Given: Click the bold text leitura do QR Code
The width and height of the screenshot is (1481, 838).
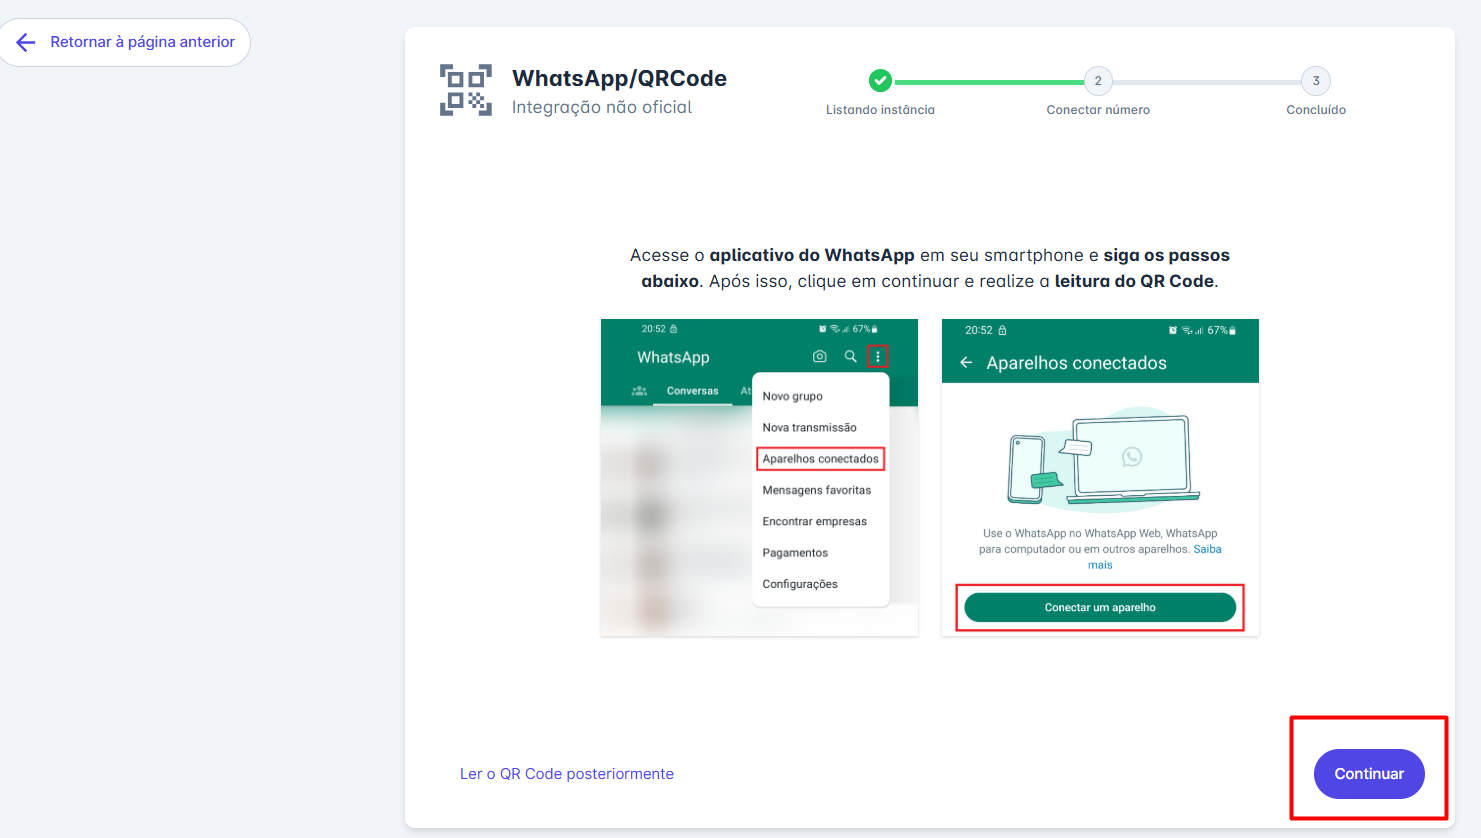Looking at the screenshot, I should point(1134,281).
